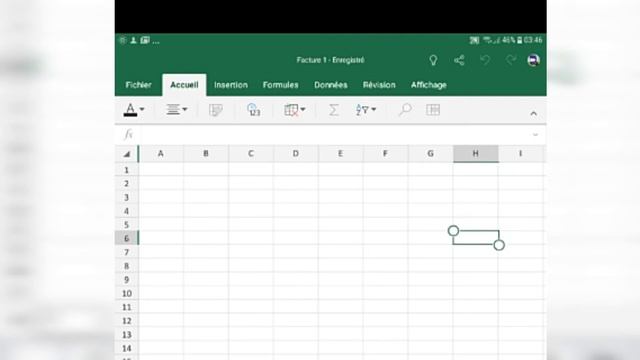Tap the battery status icon

click(x=520, y=40)
